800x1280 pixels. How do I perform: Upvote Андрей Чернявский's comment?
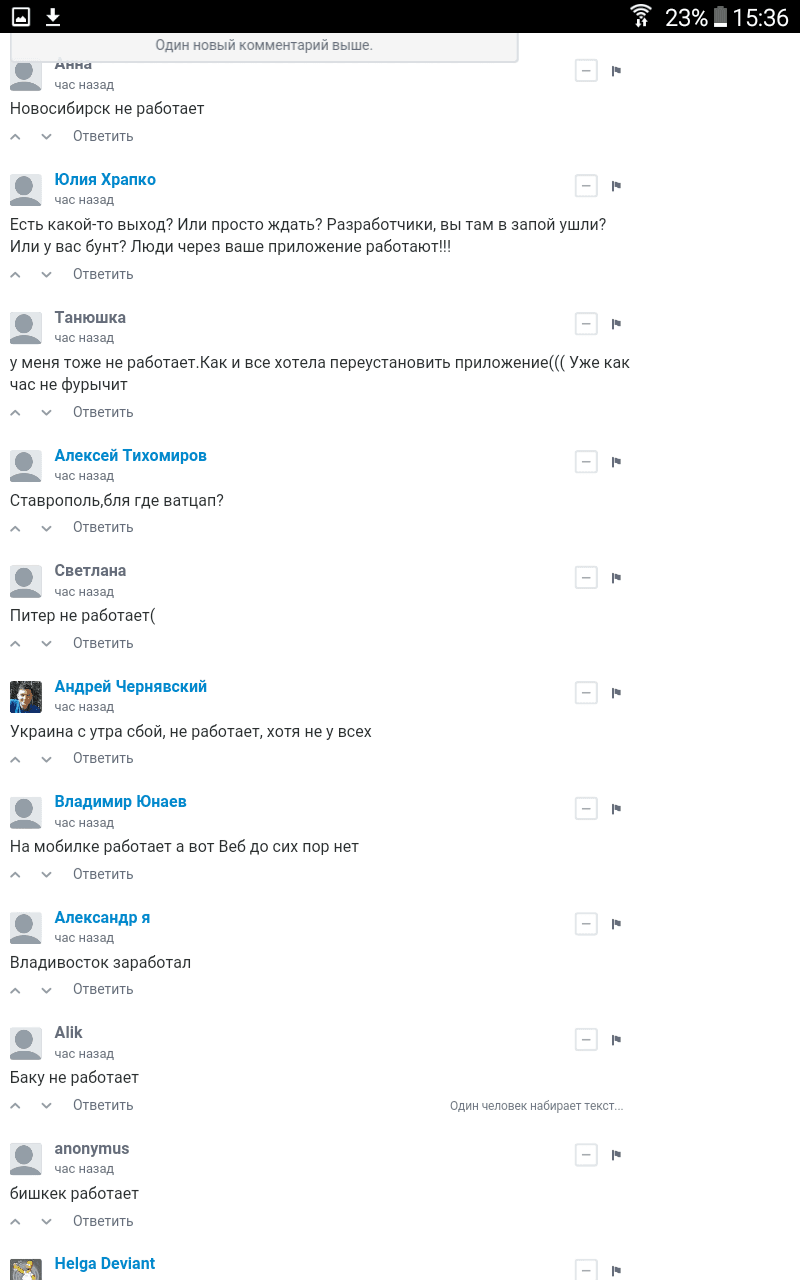(x=16, y=759)
